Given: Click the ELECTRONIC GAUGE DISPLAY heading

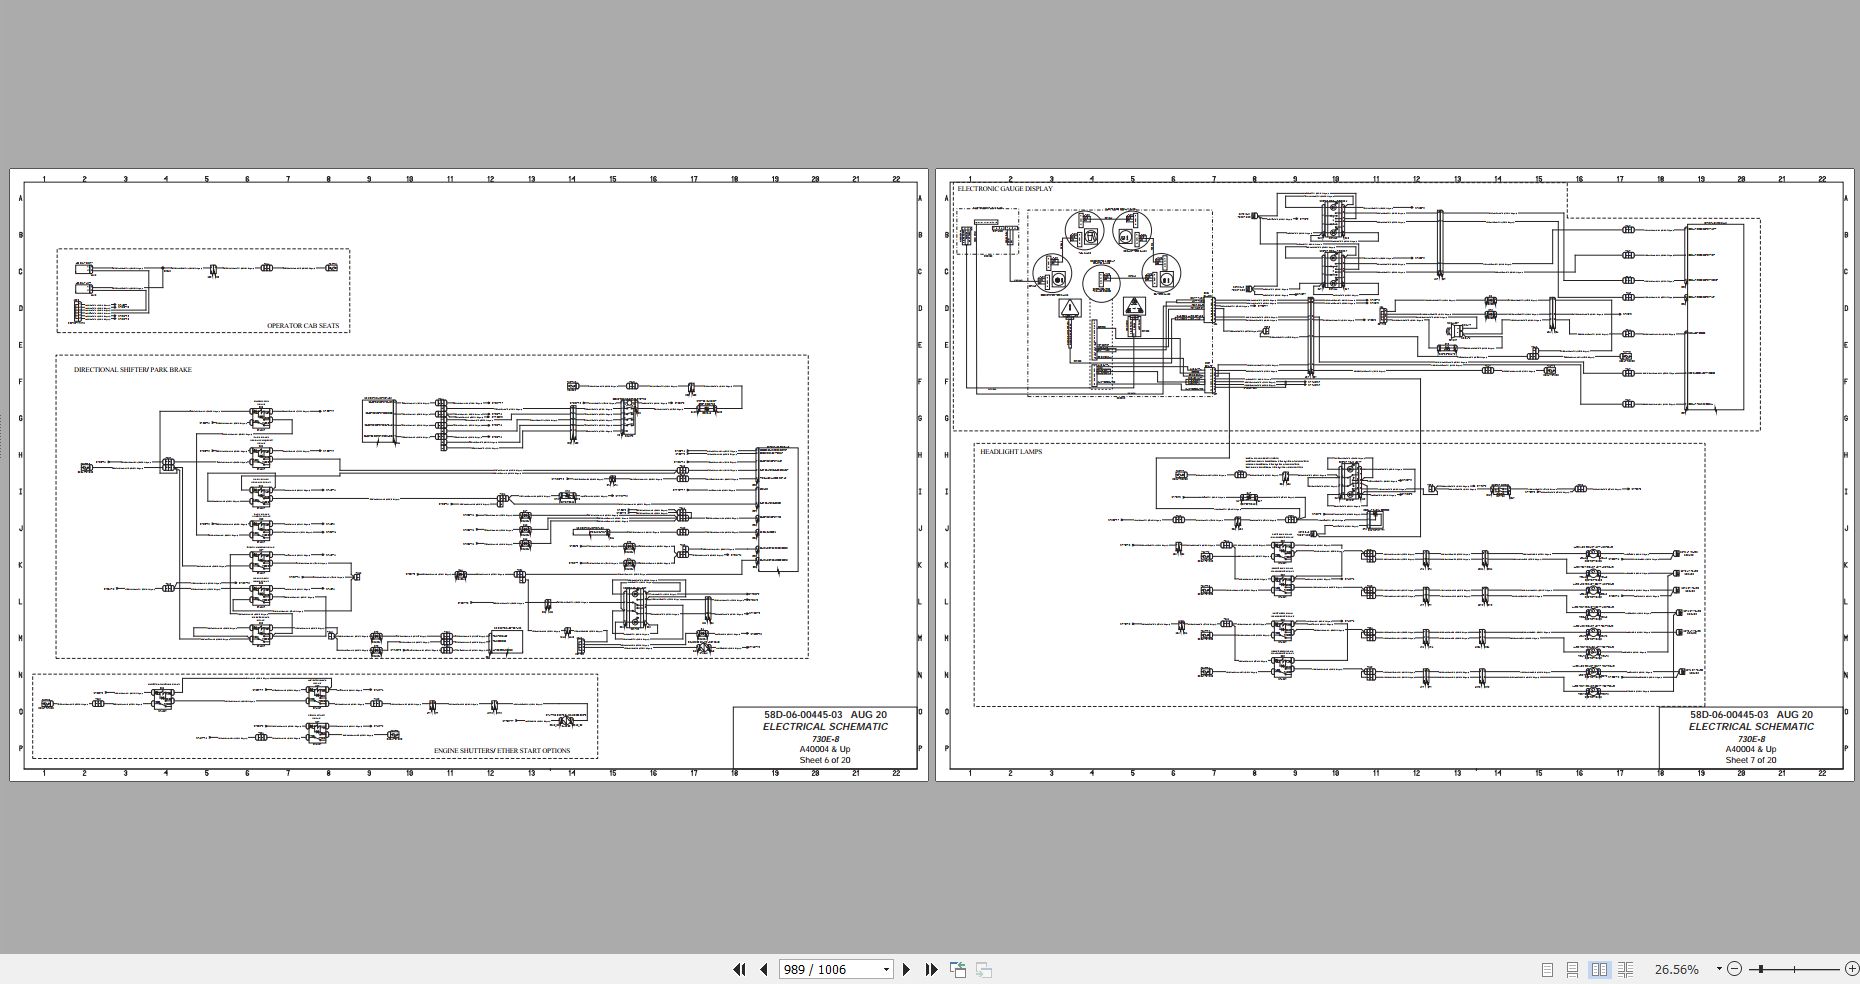Looking at the screenshot, I should [1005, 189].
